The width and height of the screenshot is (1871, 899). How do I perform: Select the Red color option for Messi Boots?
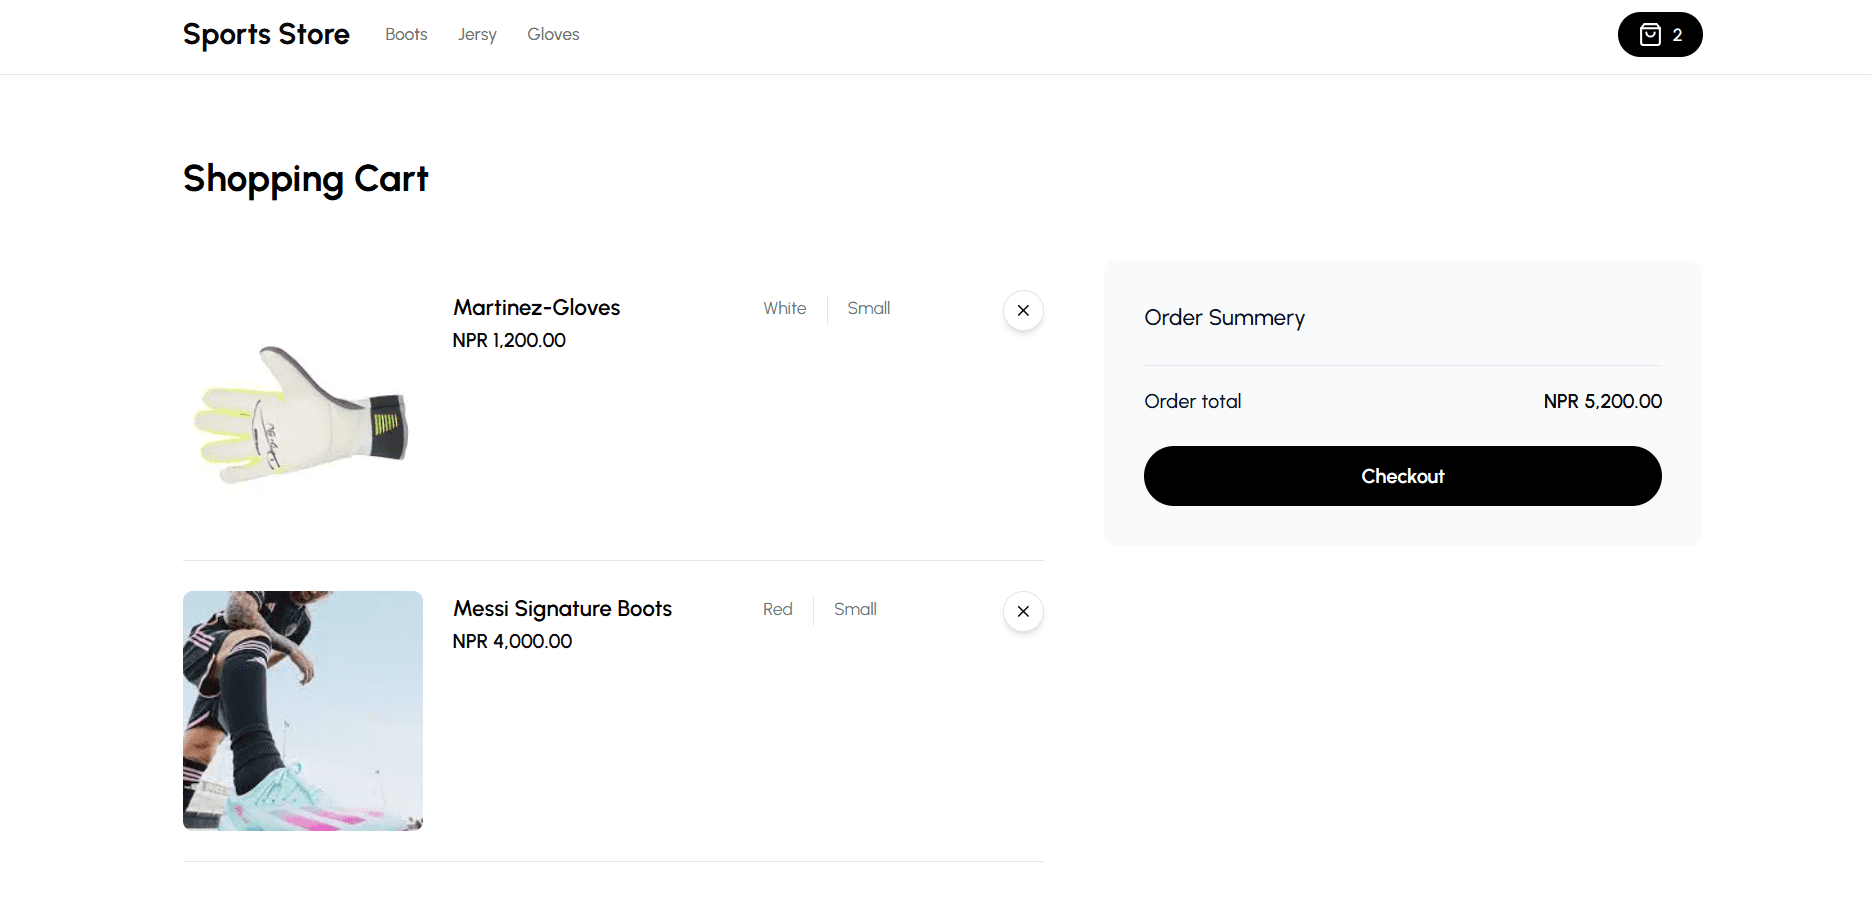777,609
